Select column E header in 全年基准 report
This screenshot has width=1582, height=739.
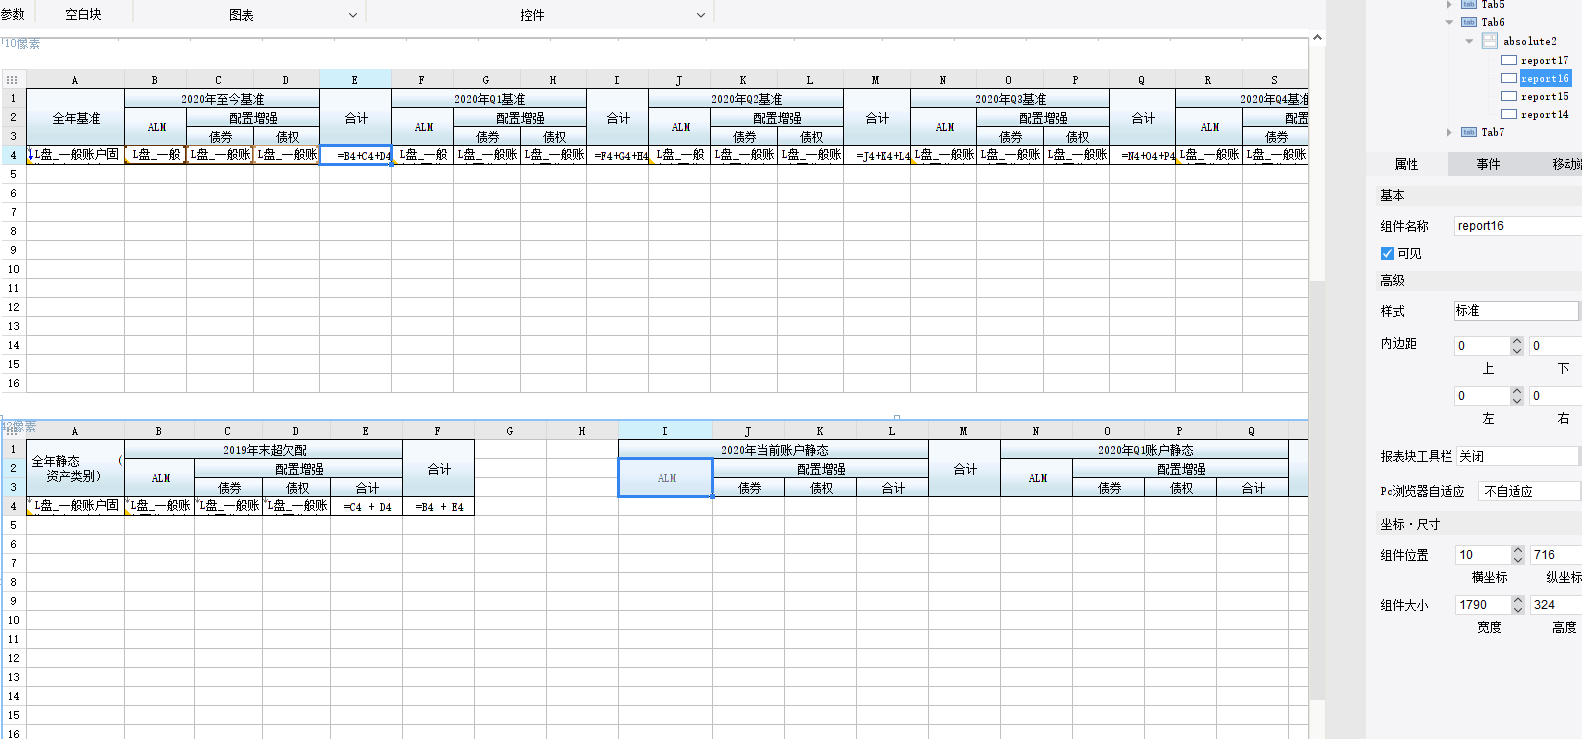pyautogui.click(x=355, y=80)
